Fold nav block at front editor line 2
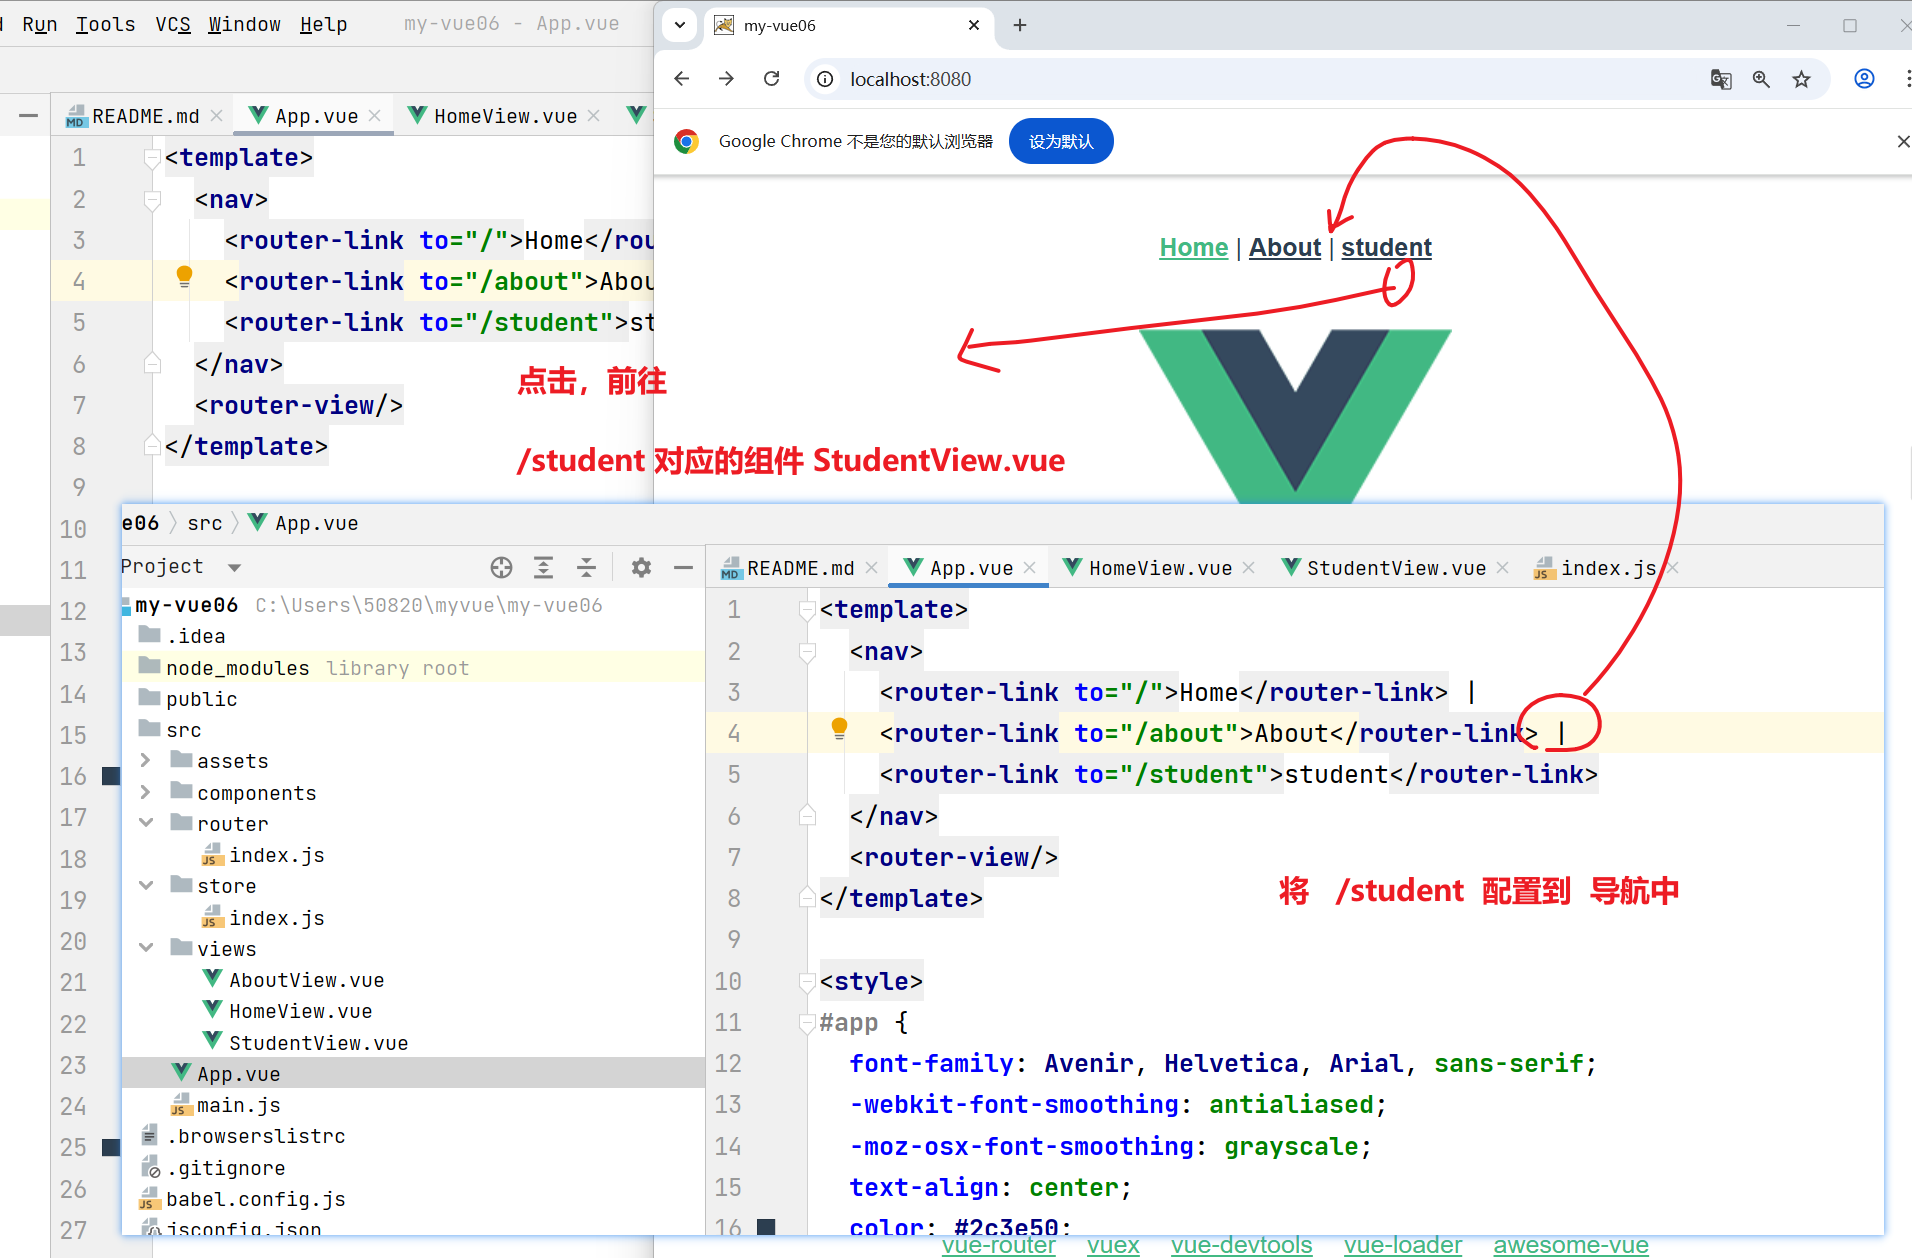This screenshot has width=1912, height=1258. point(807,651)
